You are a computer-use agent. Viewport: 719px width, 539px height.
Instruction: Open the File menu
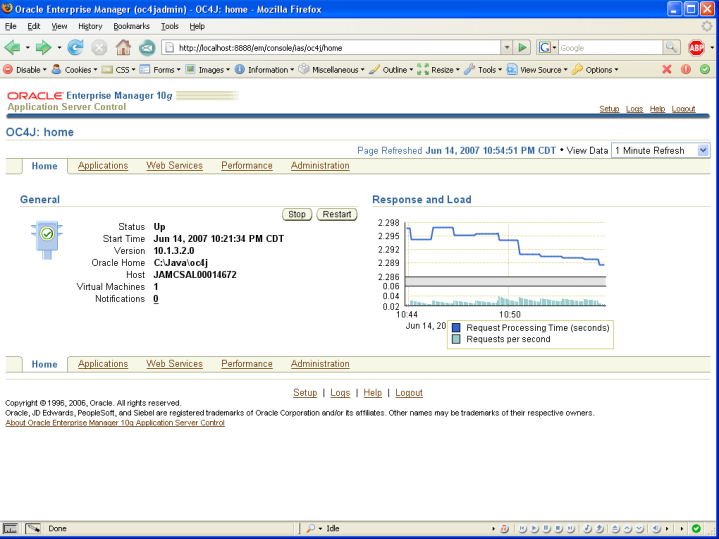(x=11, y=26)
